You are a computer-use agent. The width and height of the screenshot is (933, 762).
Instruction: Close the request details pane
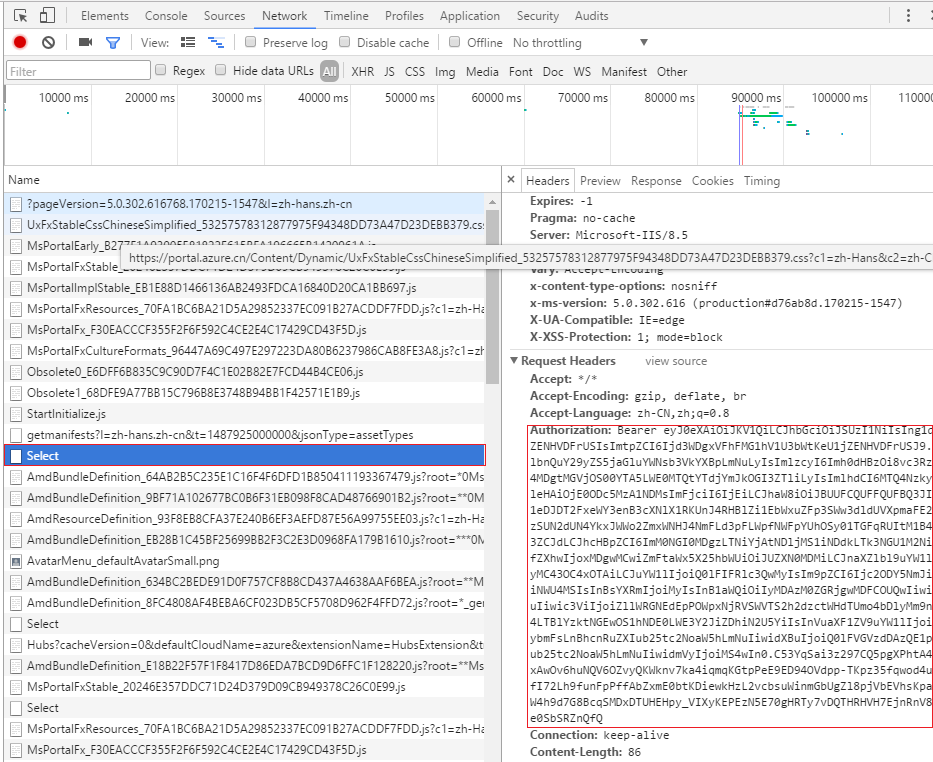coord(510,180)
